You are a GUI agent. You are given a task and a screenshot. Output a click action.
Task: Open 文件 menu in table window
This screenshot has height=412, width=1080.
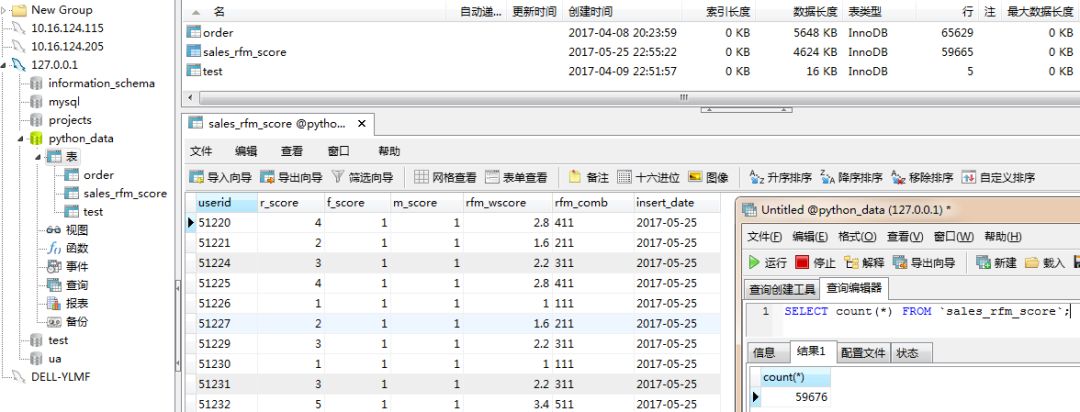coord(201,151)
